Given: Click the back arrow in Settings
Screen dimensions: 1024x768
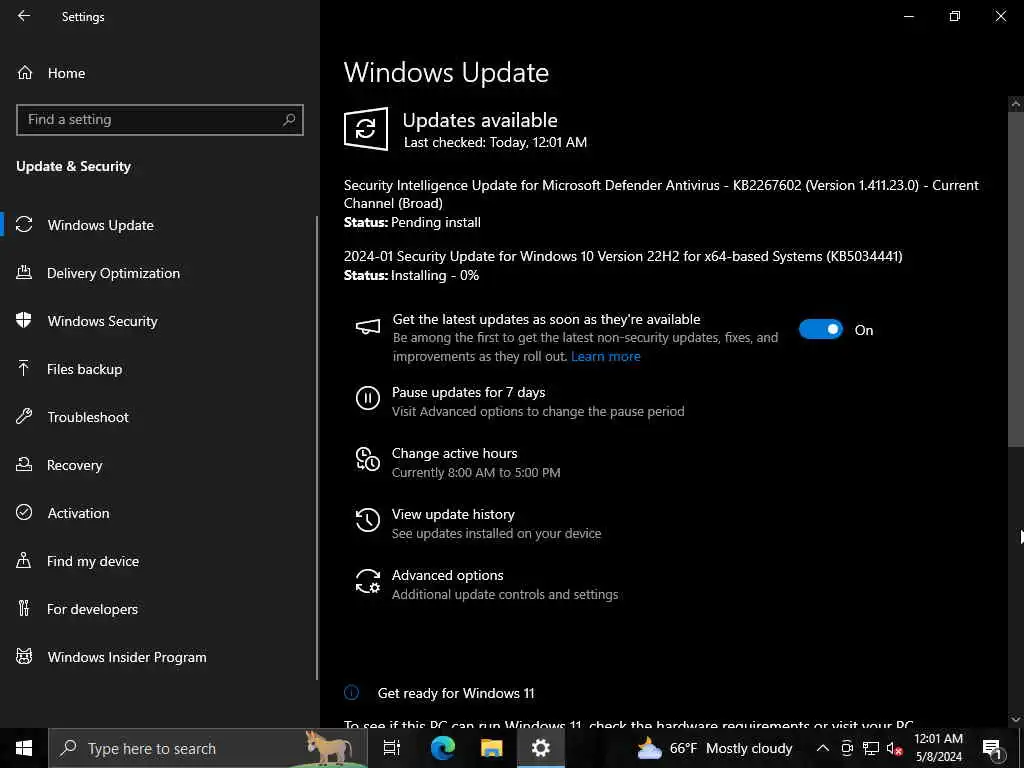Looking at the screenshot, I should (24, 16).
